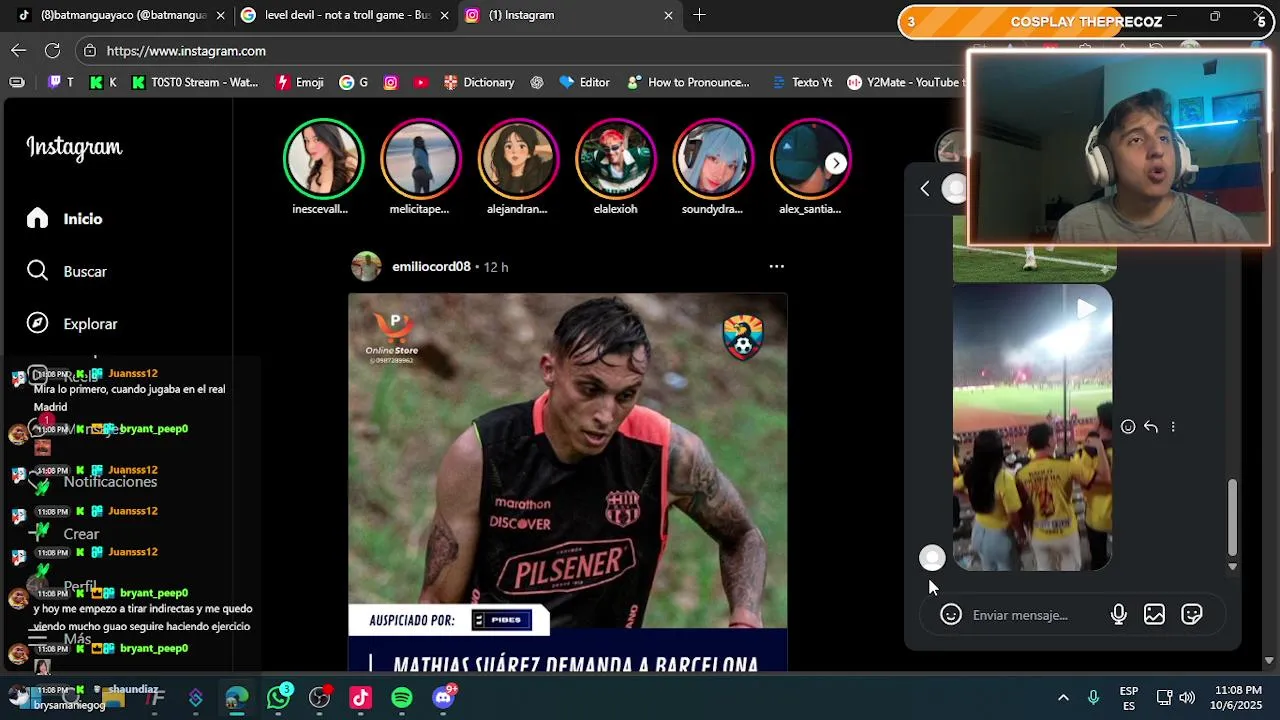This screenshot has width=1280, height=720.
Task: Click the address bar URL
Action: tap(186, 51)
